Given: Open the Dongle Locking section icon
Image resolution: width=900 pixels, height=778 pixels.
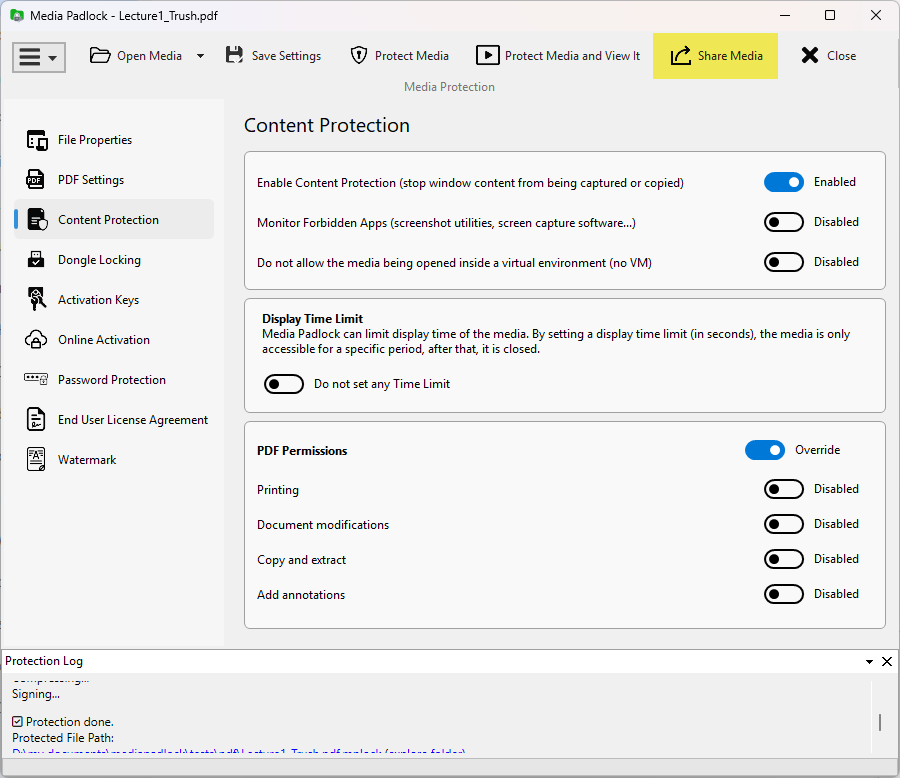Looking at the screenshot, I should click(37, 260).
